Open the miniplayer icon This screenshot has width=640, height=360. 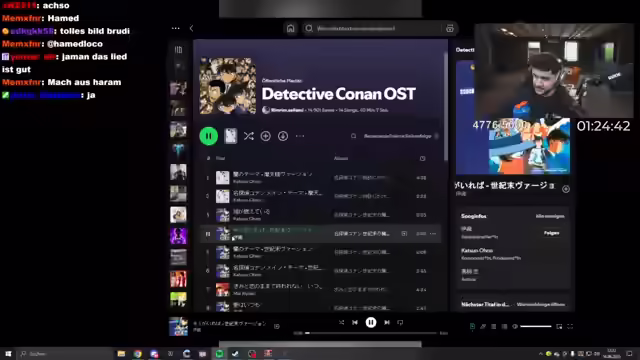coord(559,326)
